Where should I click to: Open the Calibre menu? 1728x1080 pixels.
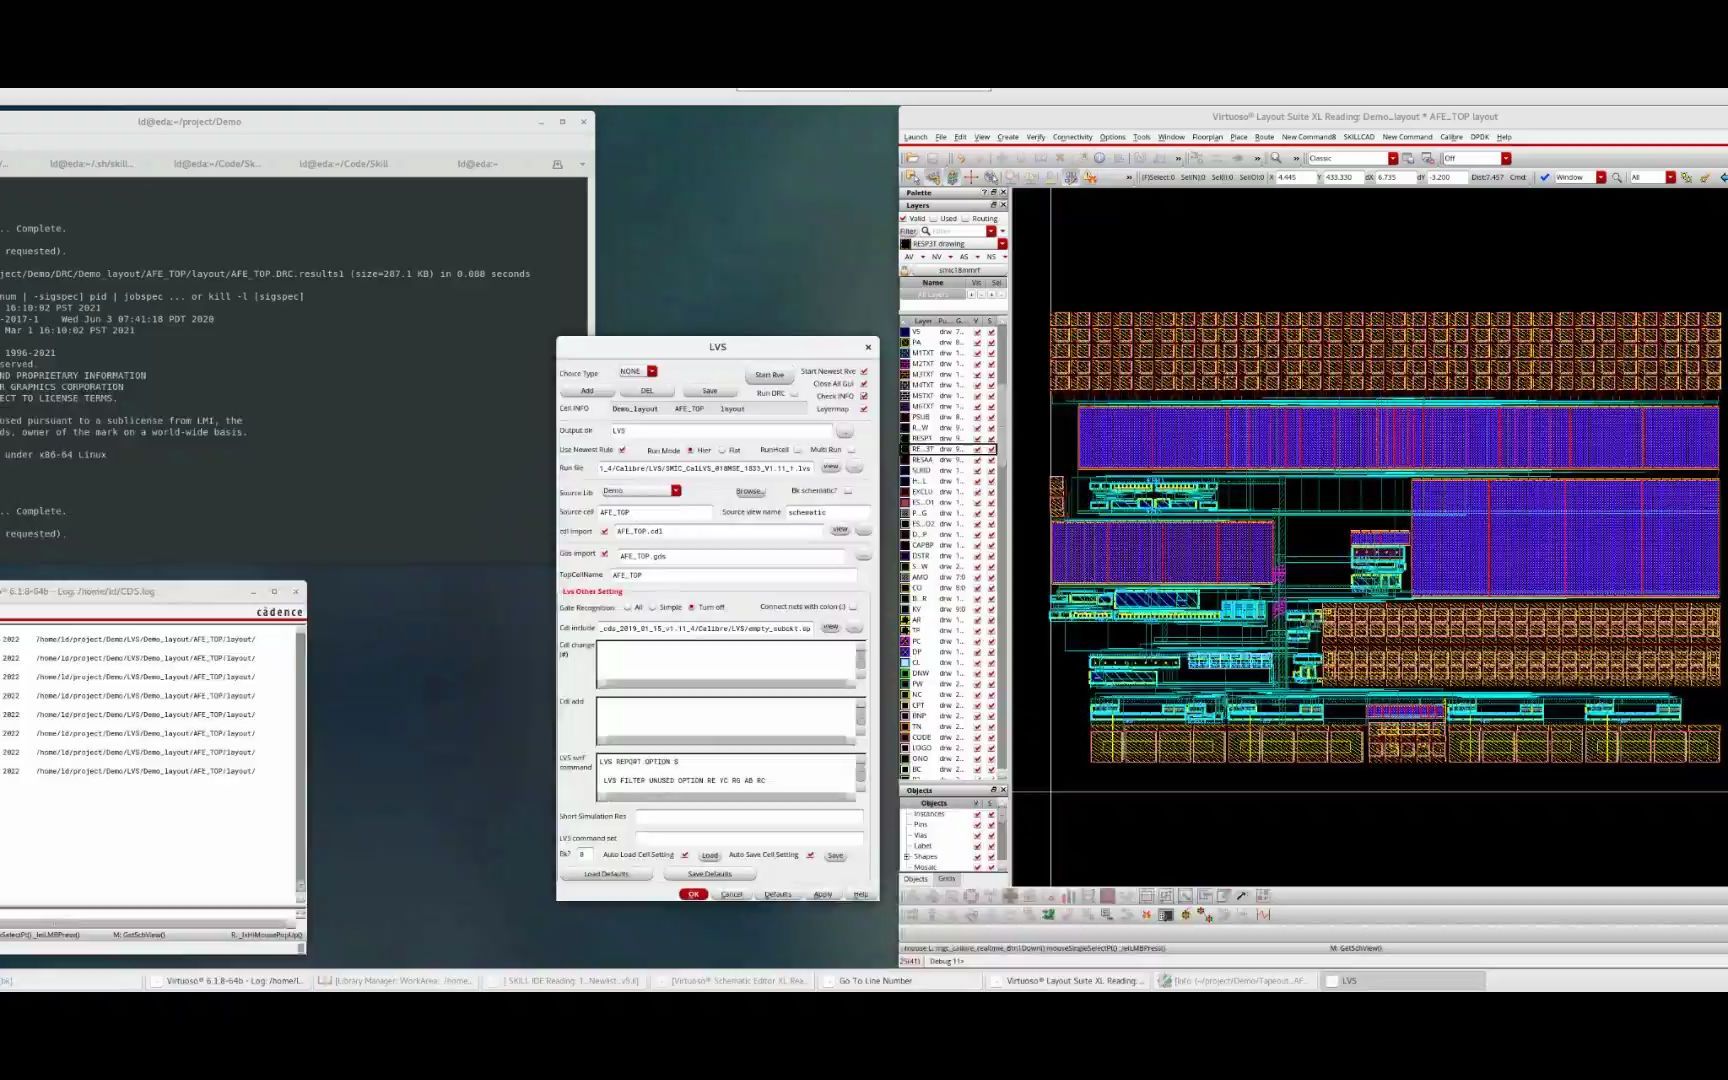coord(1451,137)
